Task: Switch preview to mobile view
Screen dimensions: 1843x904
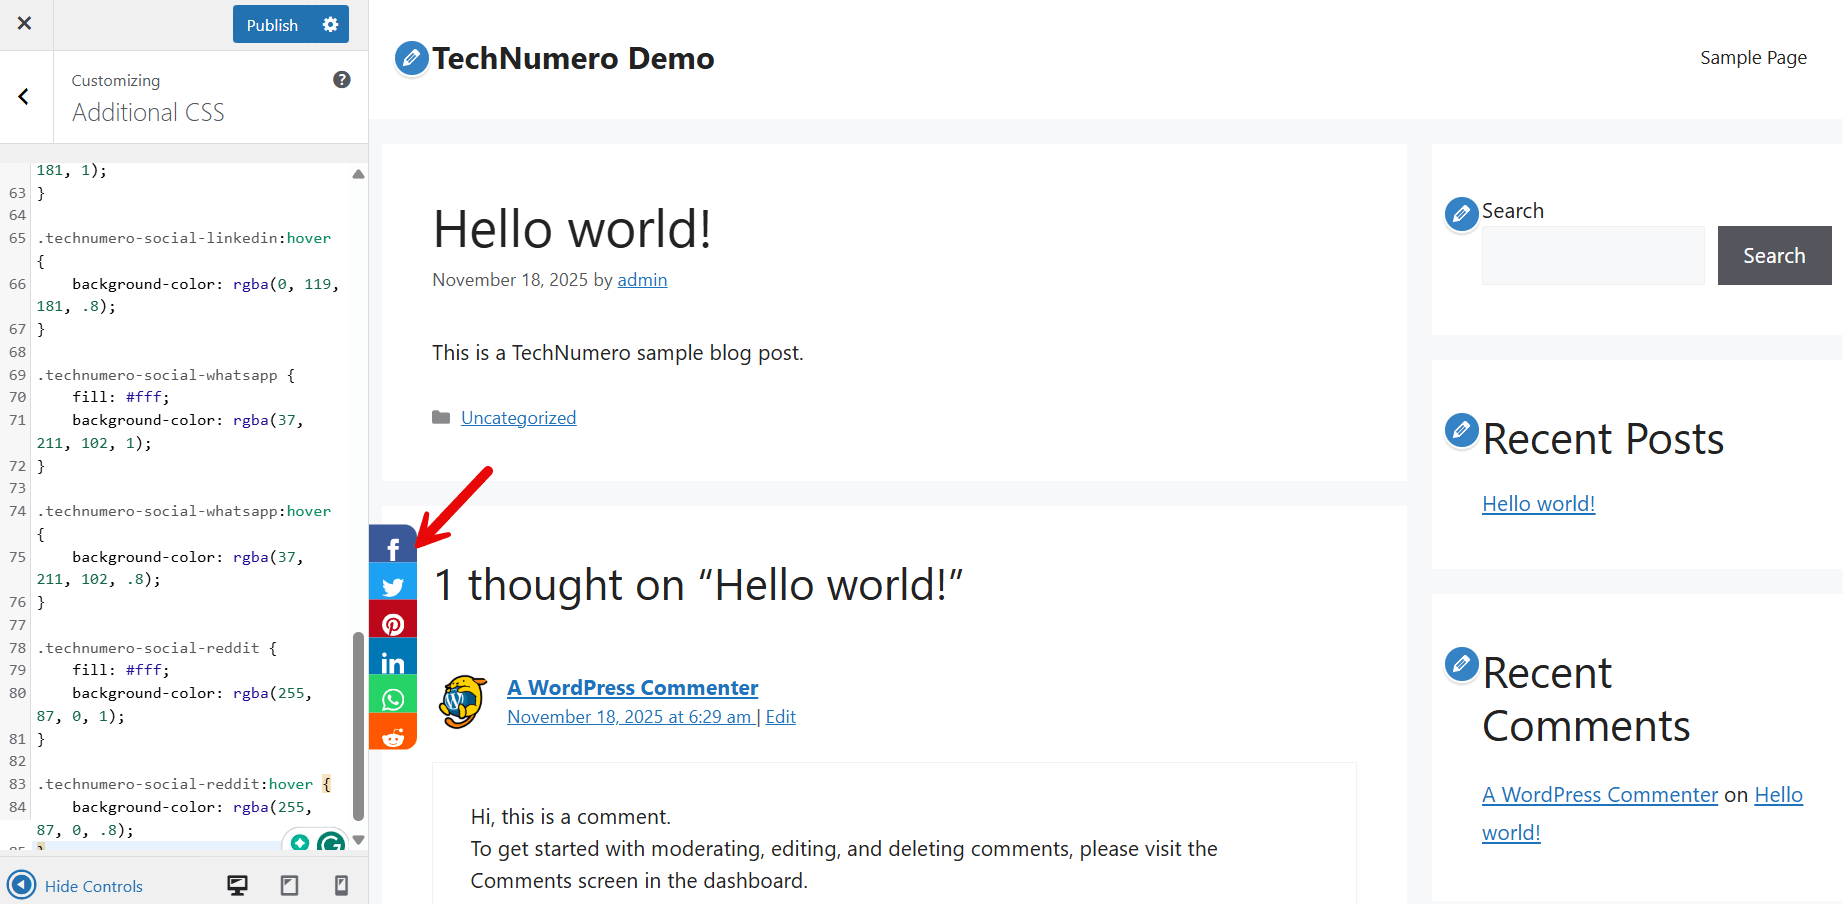Action: click(341, 885)
